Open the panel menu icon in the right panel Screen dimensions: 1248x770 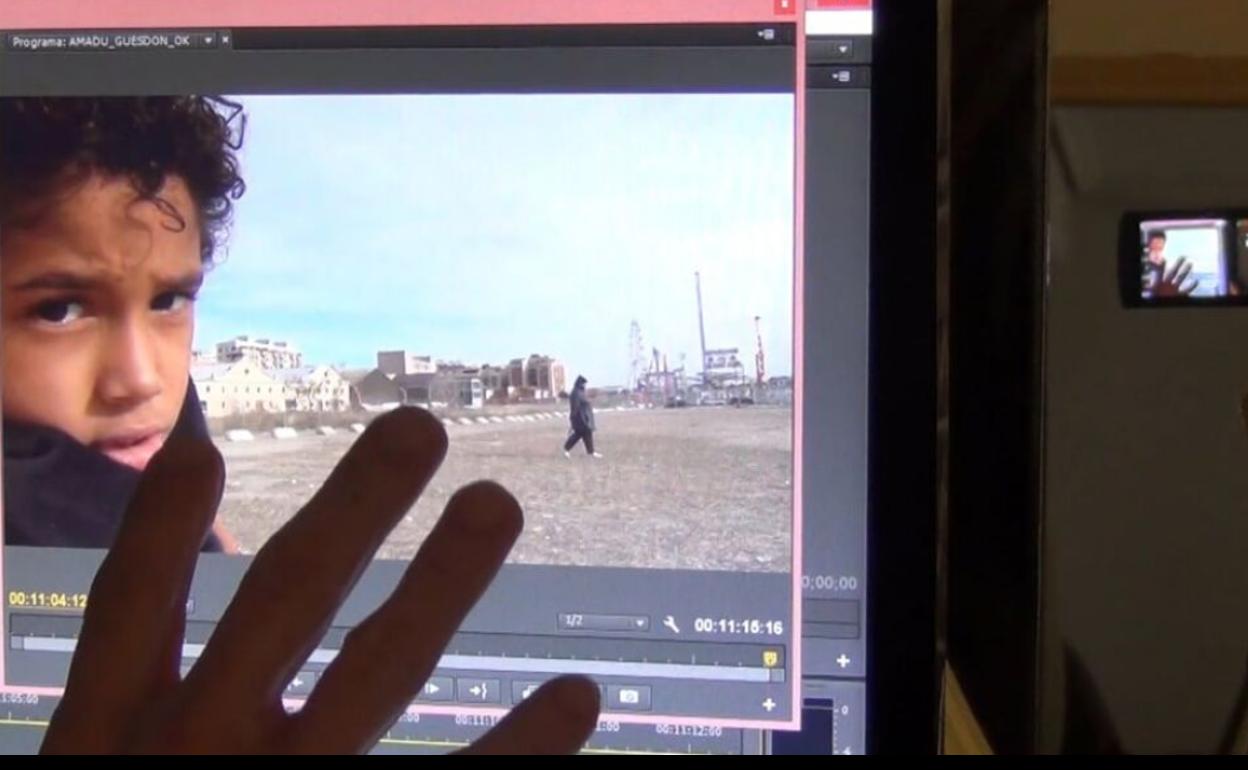841,76
